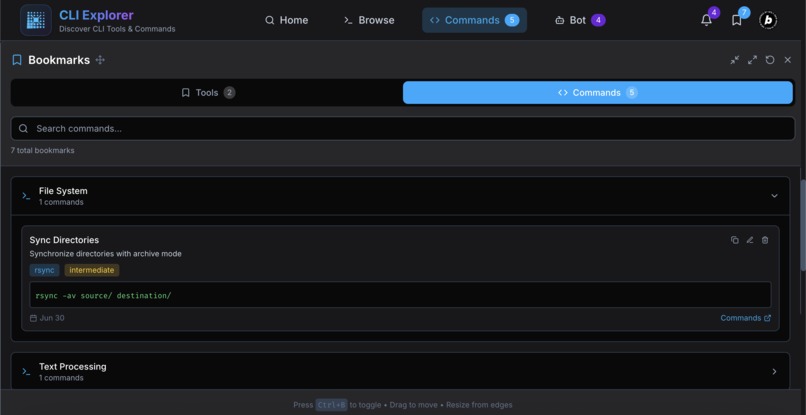806x415 pixels.
Task: Focus the Search commands input field
Action: point(403,129)
